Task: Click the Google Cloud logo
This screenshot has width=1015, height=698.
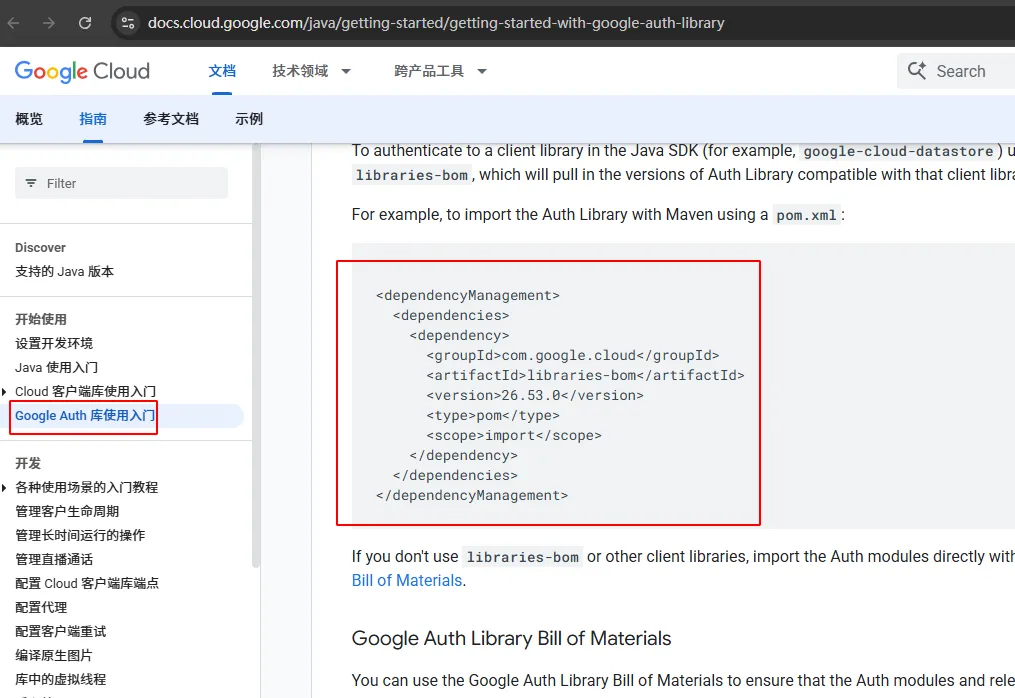Action: (x=82, y=71)
